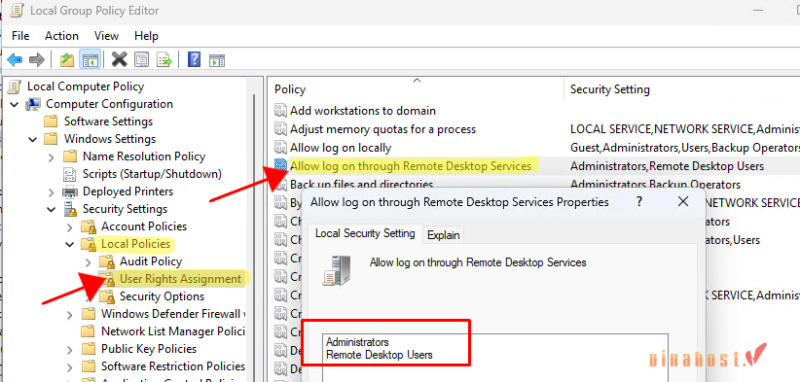
Task: Collapse the Windows Settings node
Action: pos(33,139)
